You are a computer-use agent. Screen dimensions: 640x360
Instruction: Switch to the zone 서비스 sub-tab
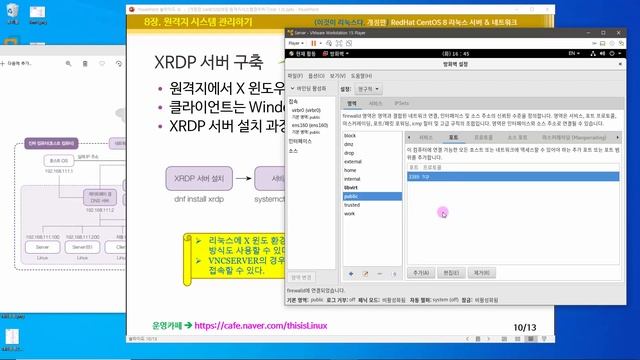click(x=426, y=138)
